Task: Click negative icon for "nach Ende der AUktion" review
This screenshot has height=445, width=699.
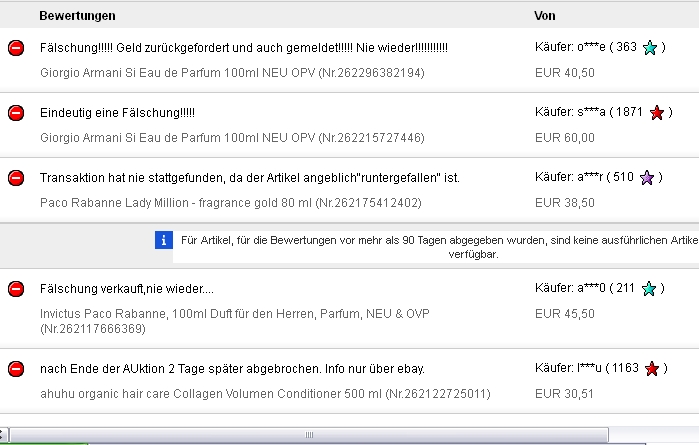Action: (16, 369)
